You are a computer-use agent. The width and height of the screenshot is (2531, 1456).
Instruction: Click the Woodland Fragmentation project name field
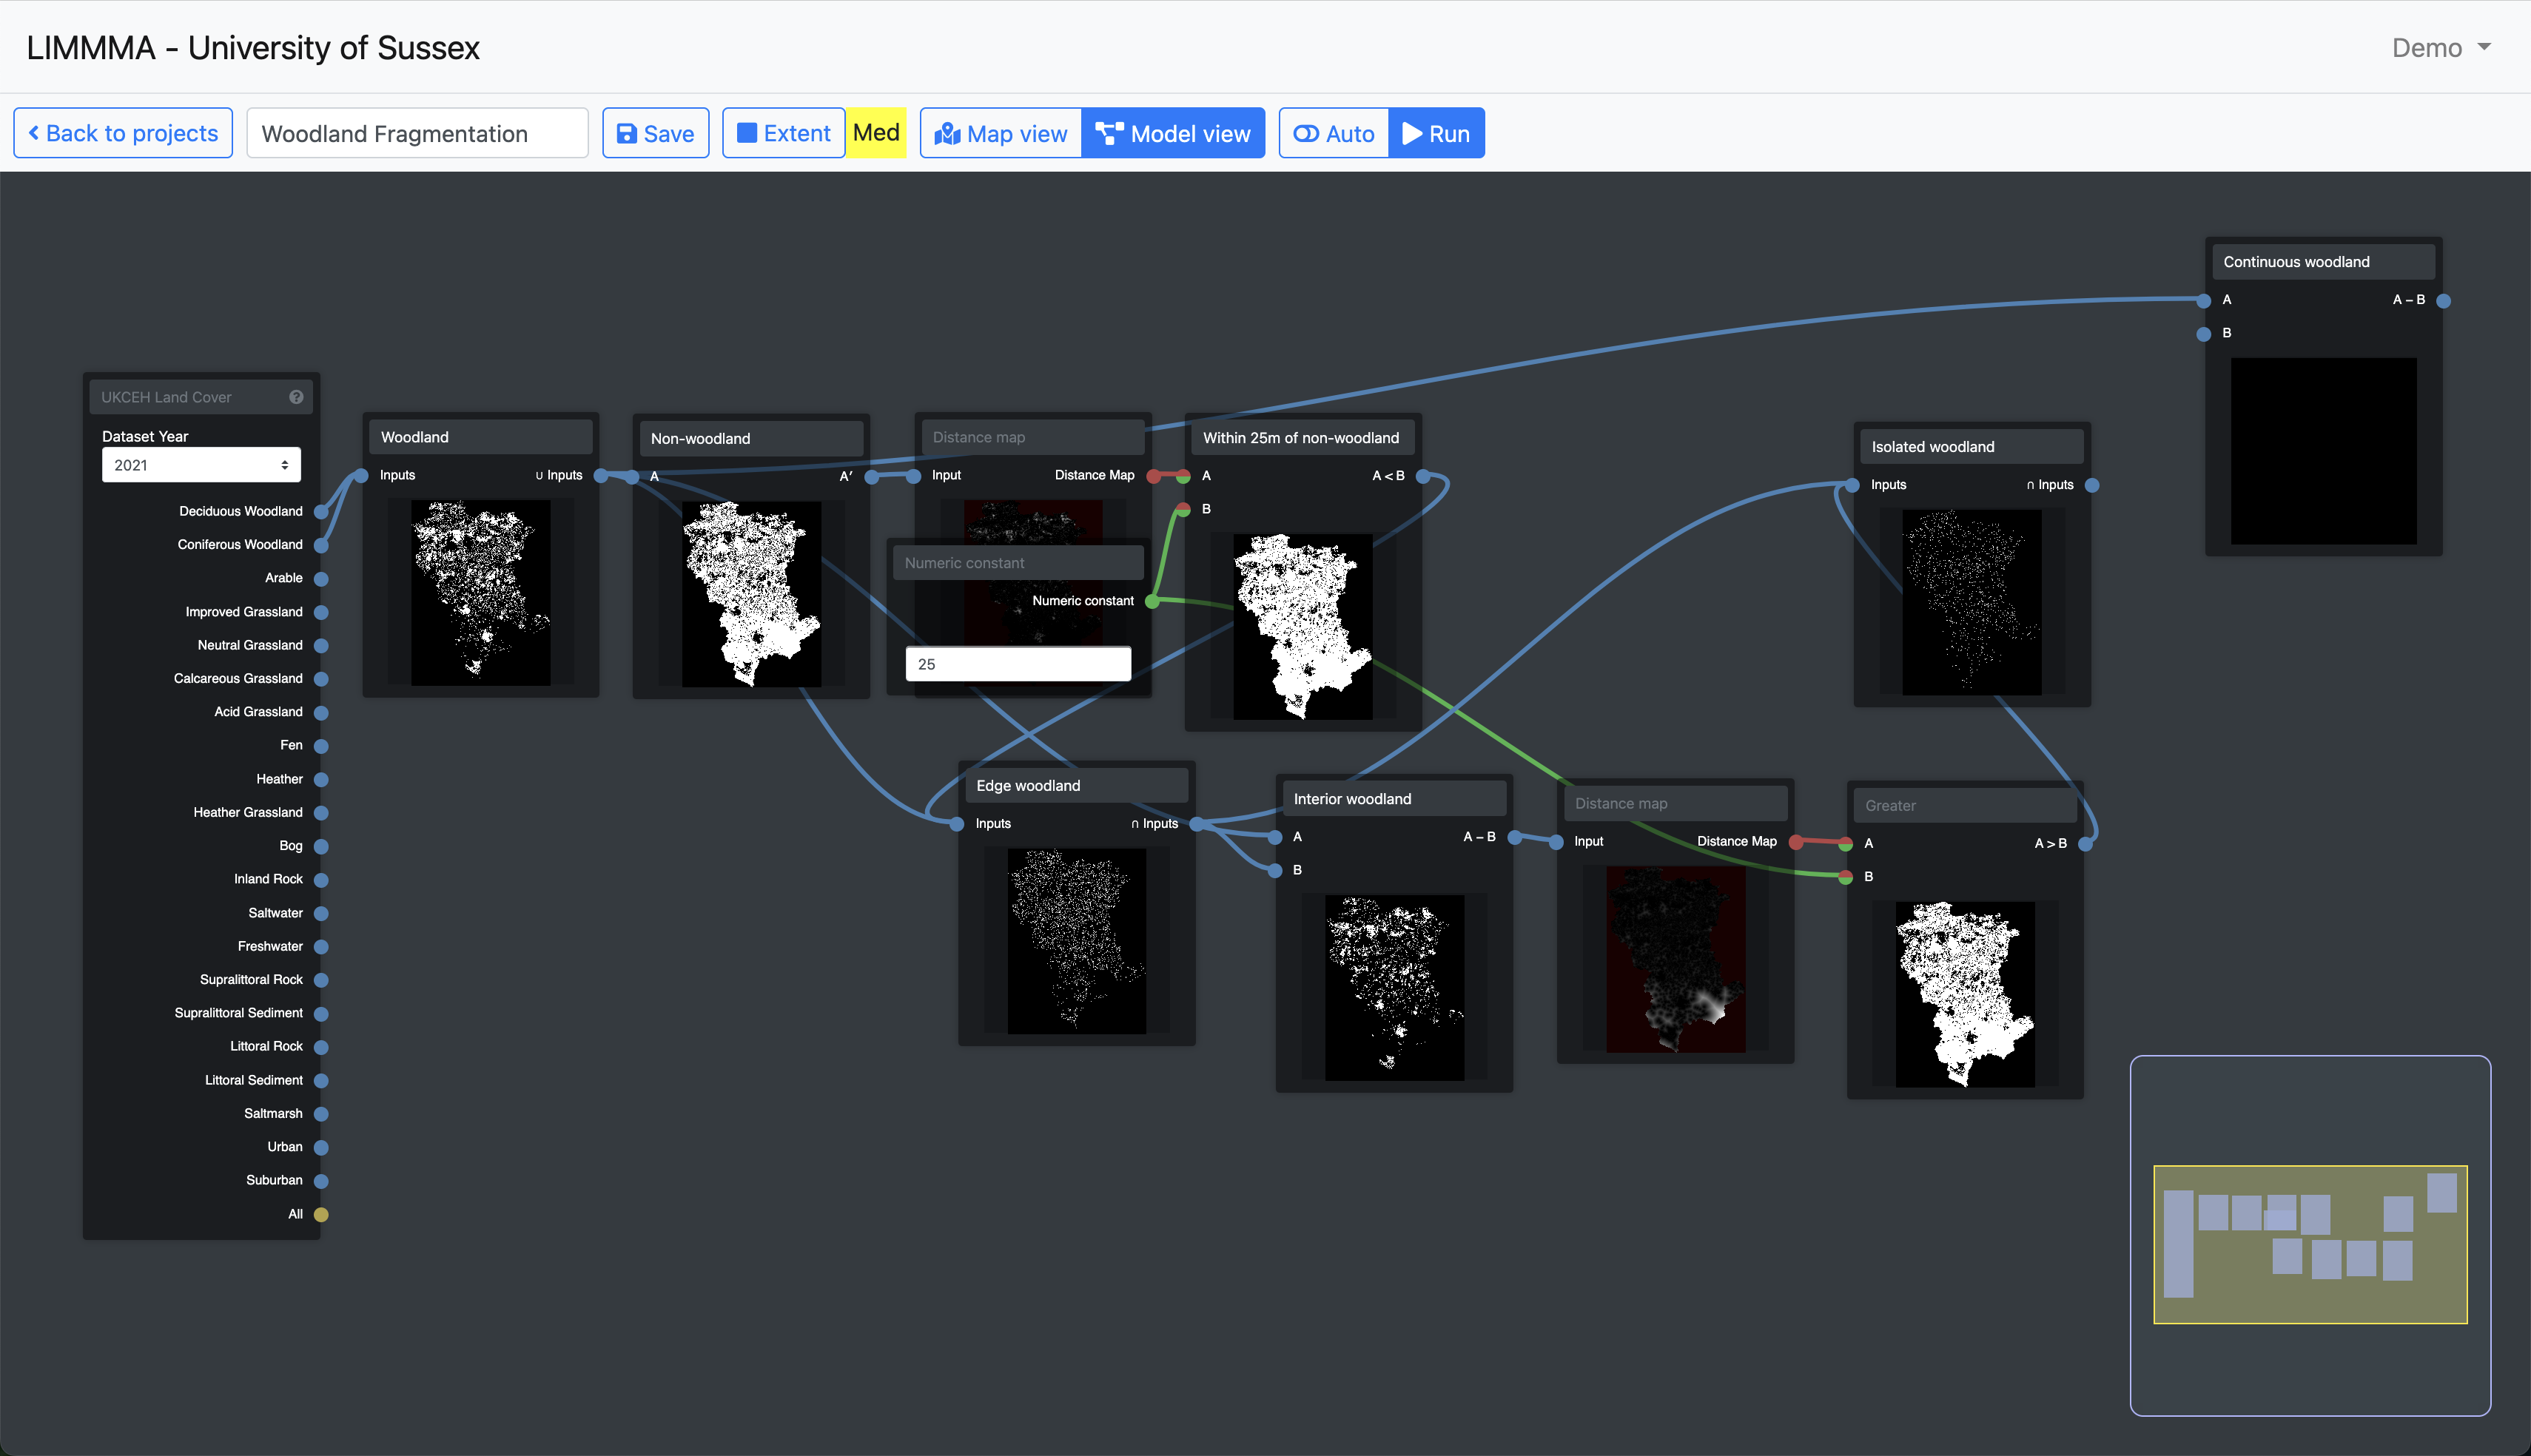click(417, 133)
